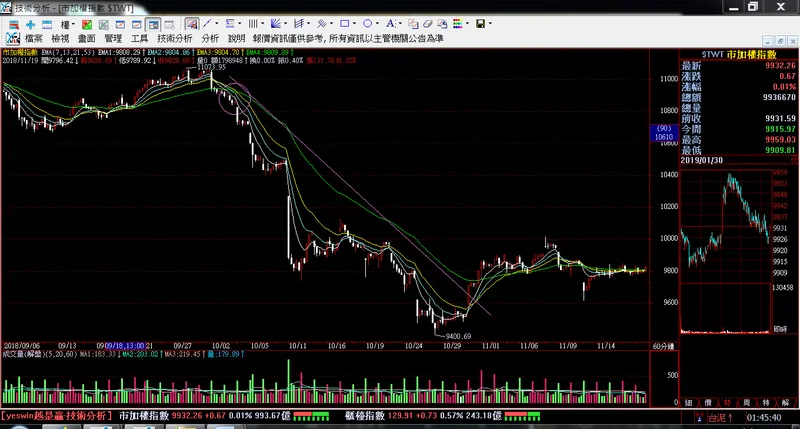The image size is (800, 429).
Task: Expand the vertical cycle lines dropdown
Action: [x=262, y=23]
